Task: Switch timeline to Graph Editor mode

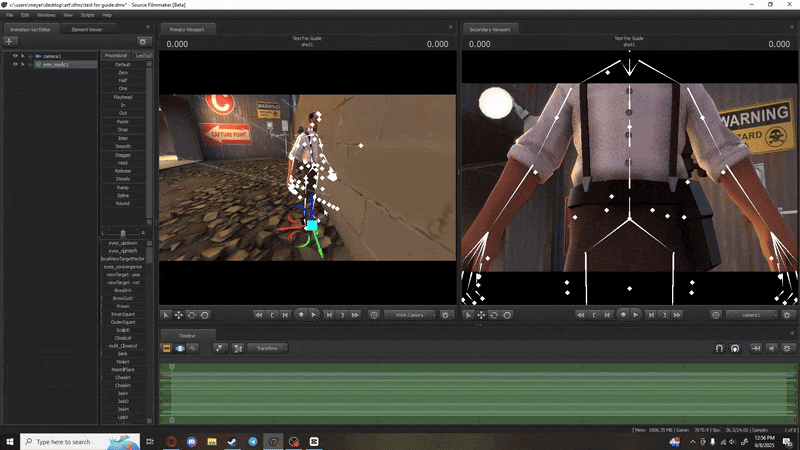Action: (x=193, y=348)
